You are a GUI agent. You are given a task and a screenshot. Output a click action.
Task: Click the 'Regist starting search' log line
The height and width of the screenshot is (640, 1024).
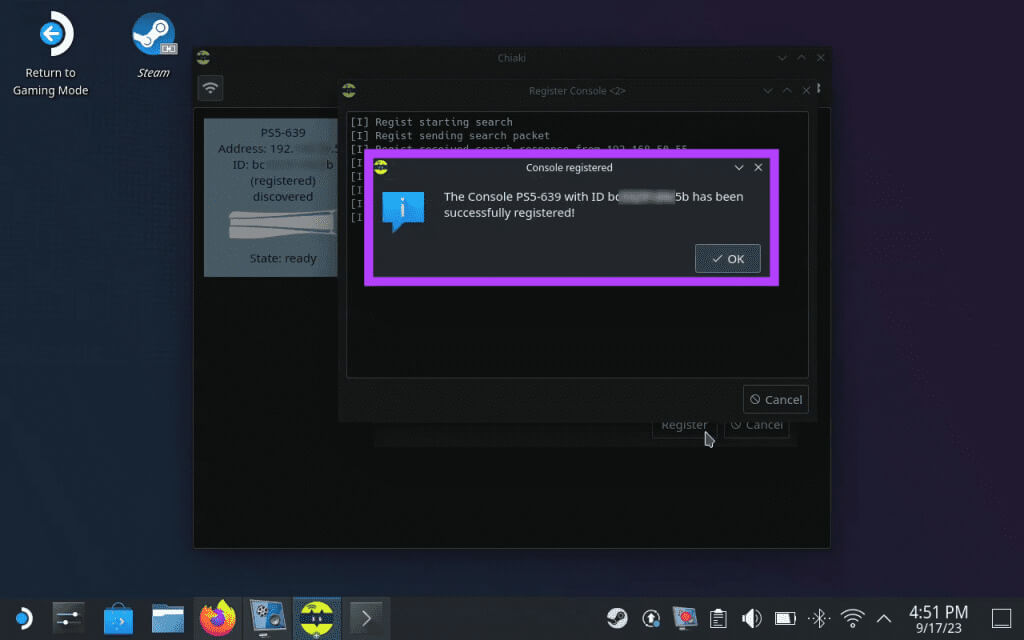click(432, 122)
